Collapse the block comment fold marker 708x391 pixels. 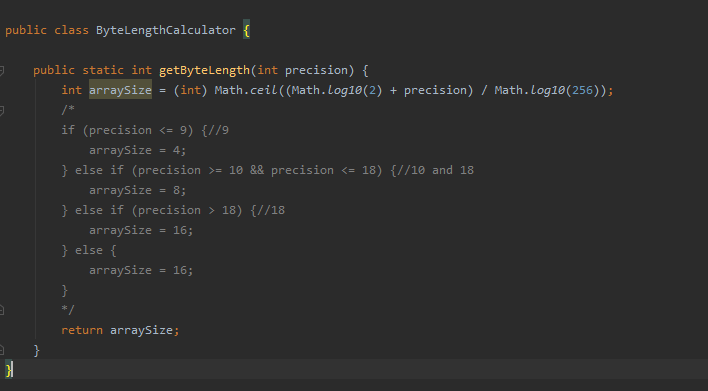2,110
